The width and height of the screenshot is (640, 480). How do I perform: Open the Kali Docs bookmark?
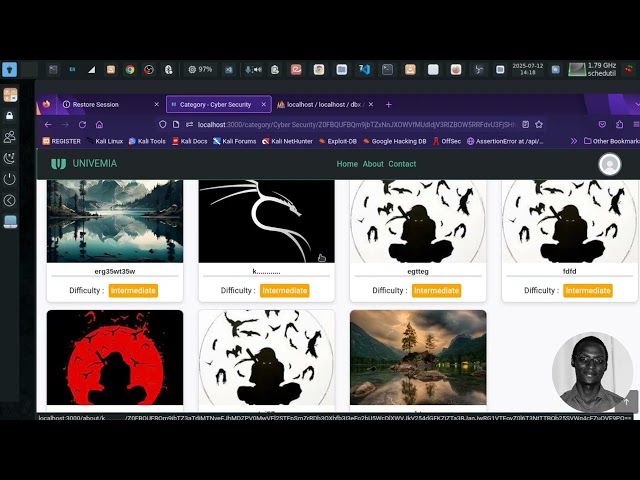click(x=189, y=141)
